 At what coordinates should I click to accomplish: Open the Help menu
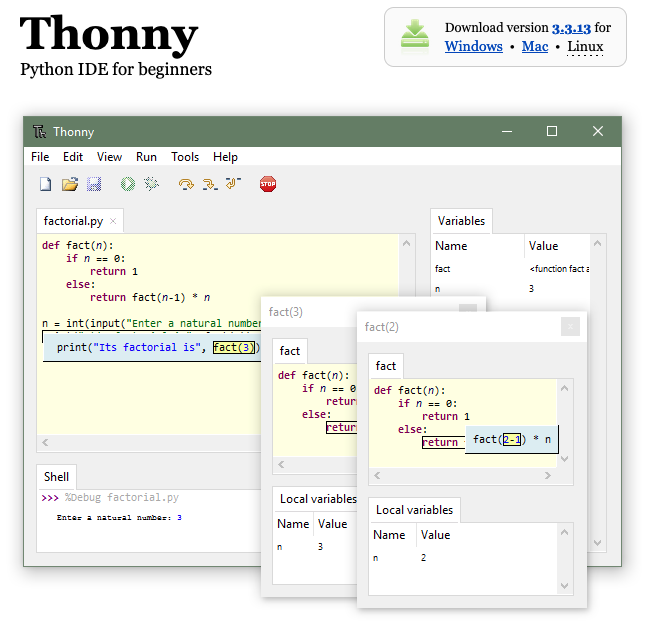point(225,157)
